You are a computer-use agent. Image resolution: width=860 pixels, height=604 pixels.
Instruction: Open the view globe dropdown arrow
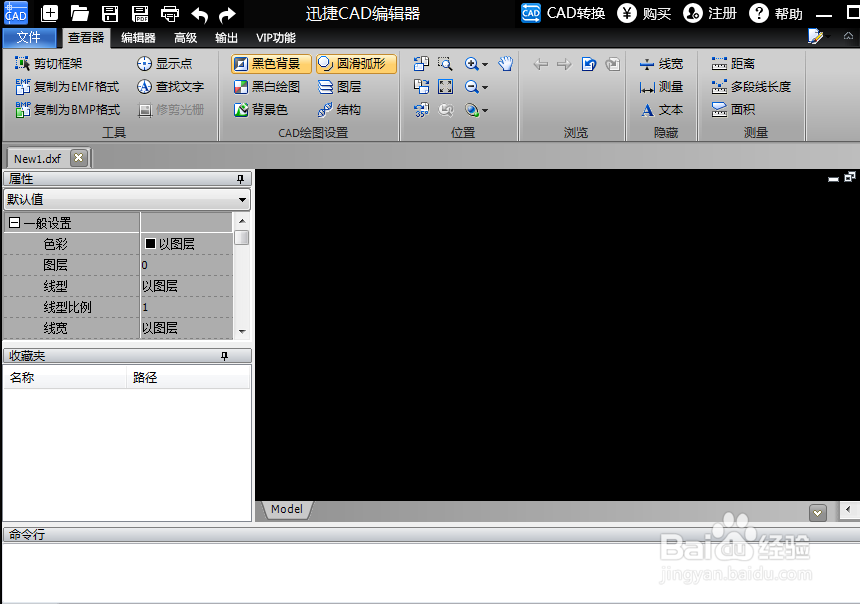click(485, 111)
